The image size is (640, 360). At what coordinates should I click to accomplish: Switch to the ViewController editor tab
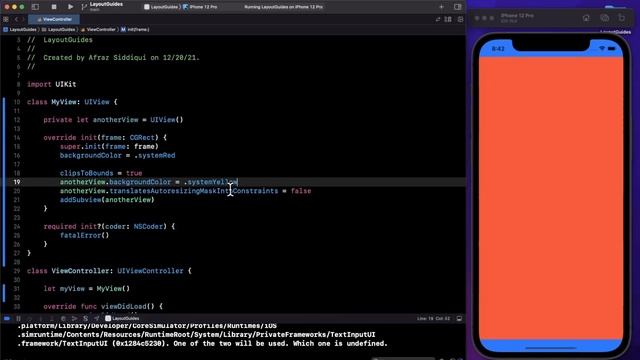(x=54, y=19)
